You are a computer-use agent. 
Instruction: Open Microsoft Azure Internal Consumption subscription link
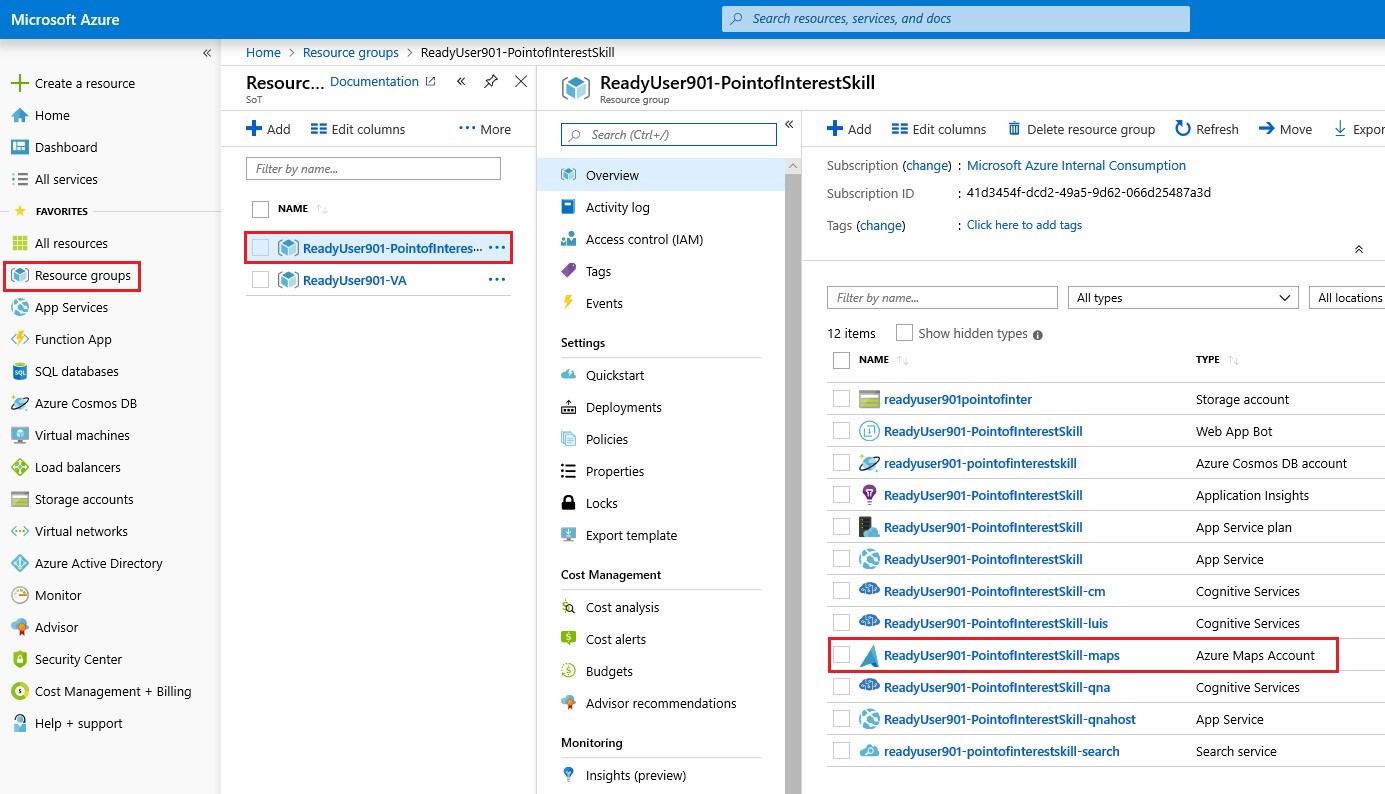[x=1076, y=166]
